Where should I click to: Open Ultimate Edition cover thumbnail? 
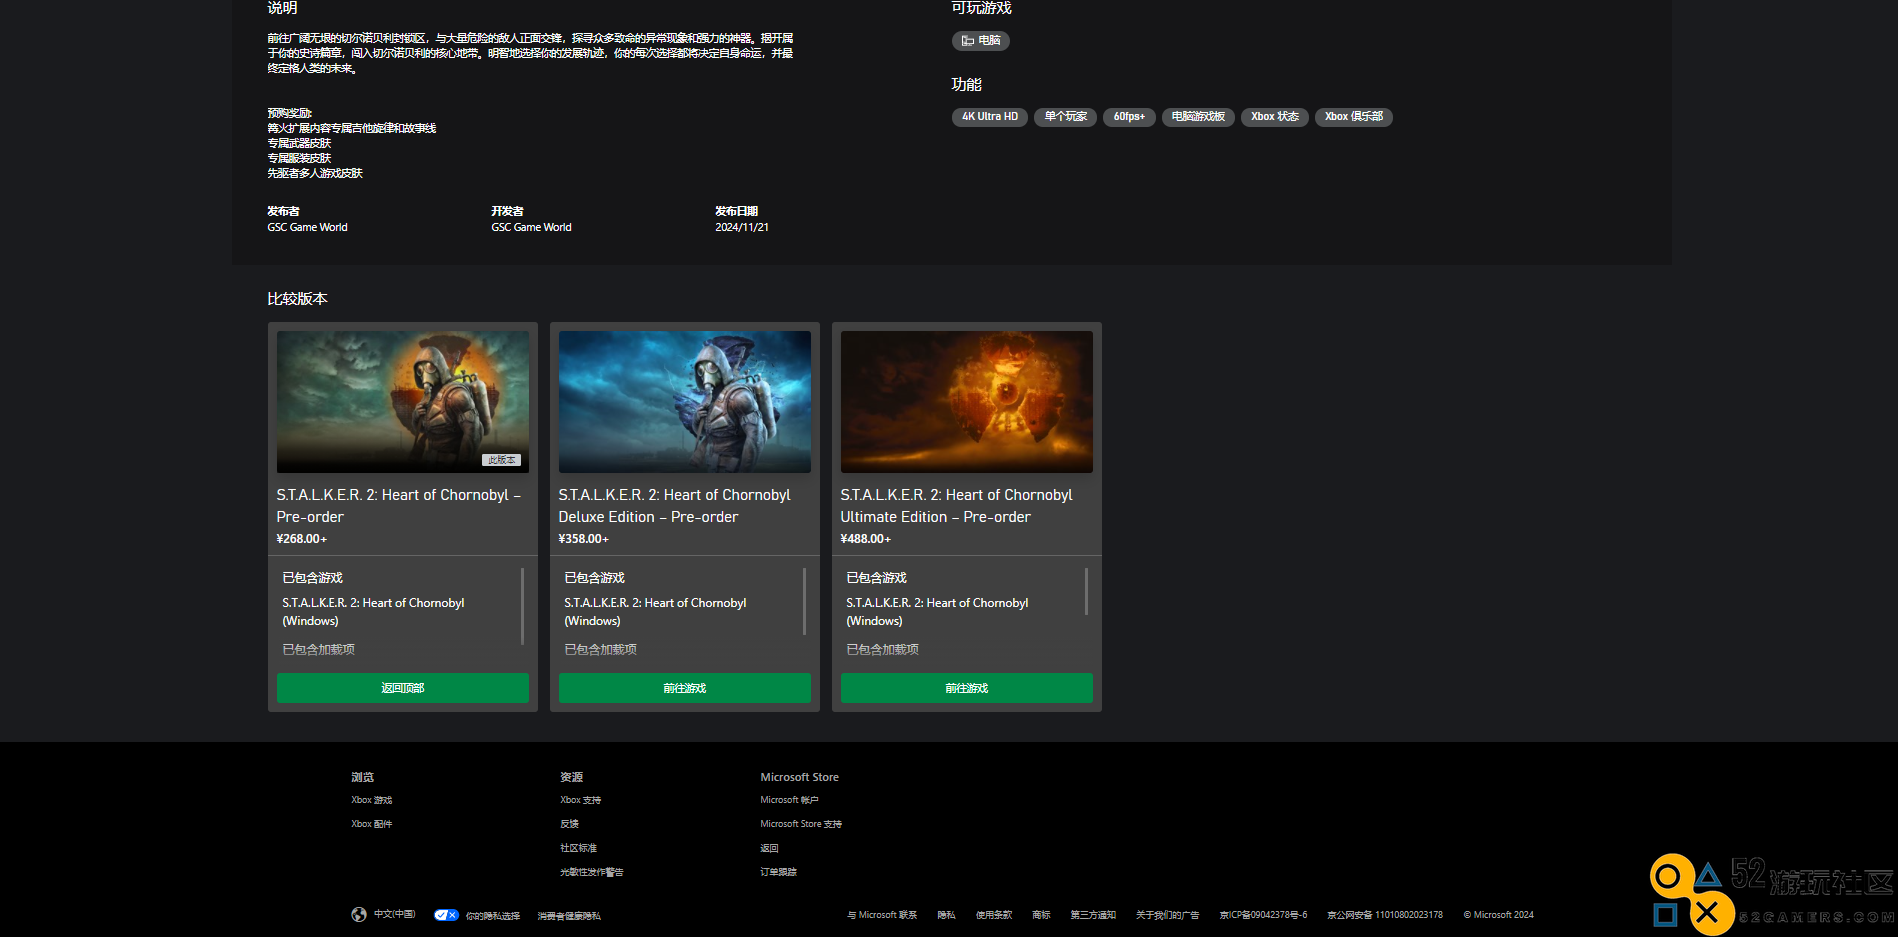[967, 402]
